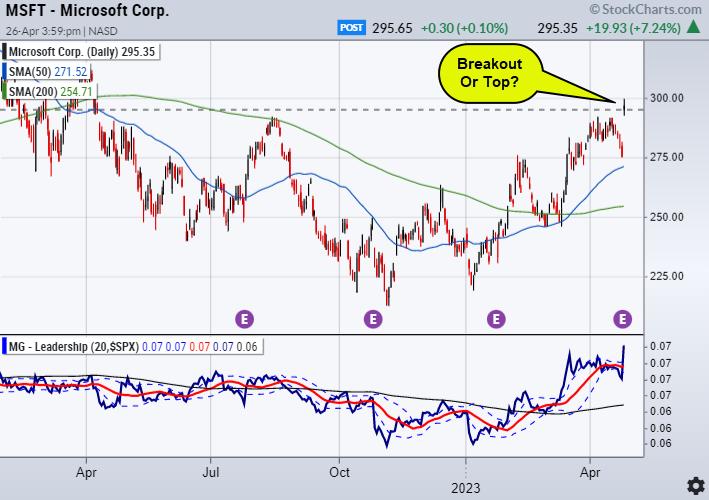Click the earnings marker near Oct
The height and width of the screenshot is (500, 709).
click(372, 319)
